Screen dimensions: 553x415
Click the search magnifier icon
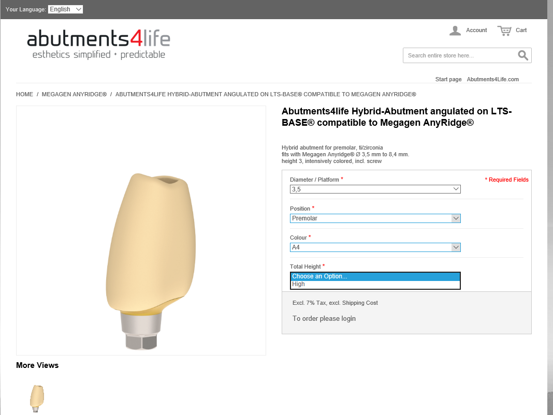[523, 55]
